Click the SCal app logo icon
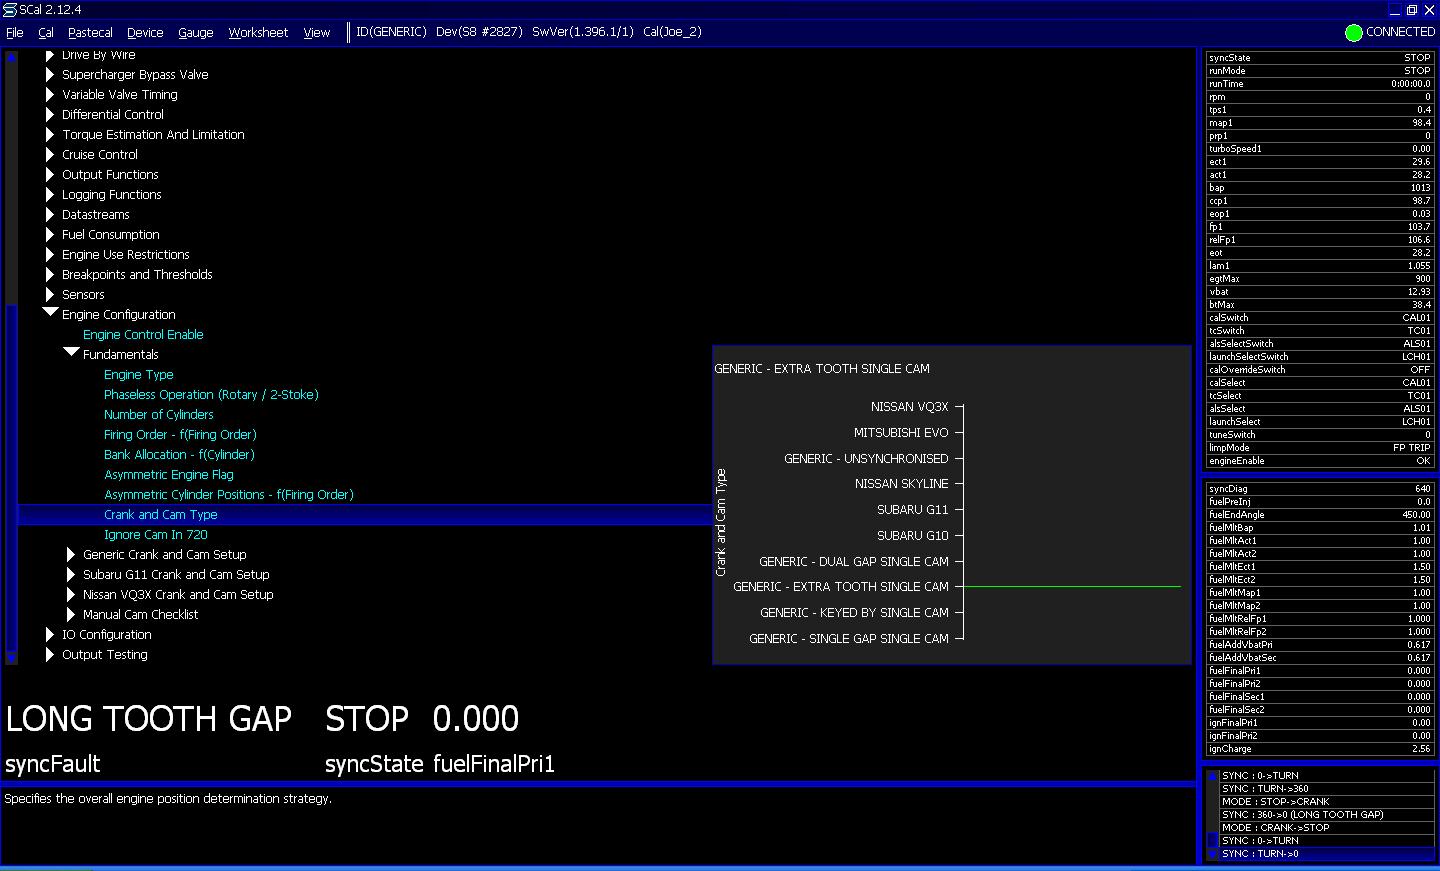Viewport: 1440px width, 871px height. pos(9,10)
